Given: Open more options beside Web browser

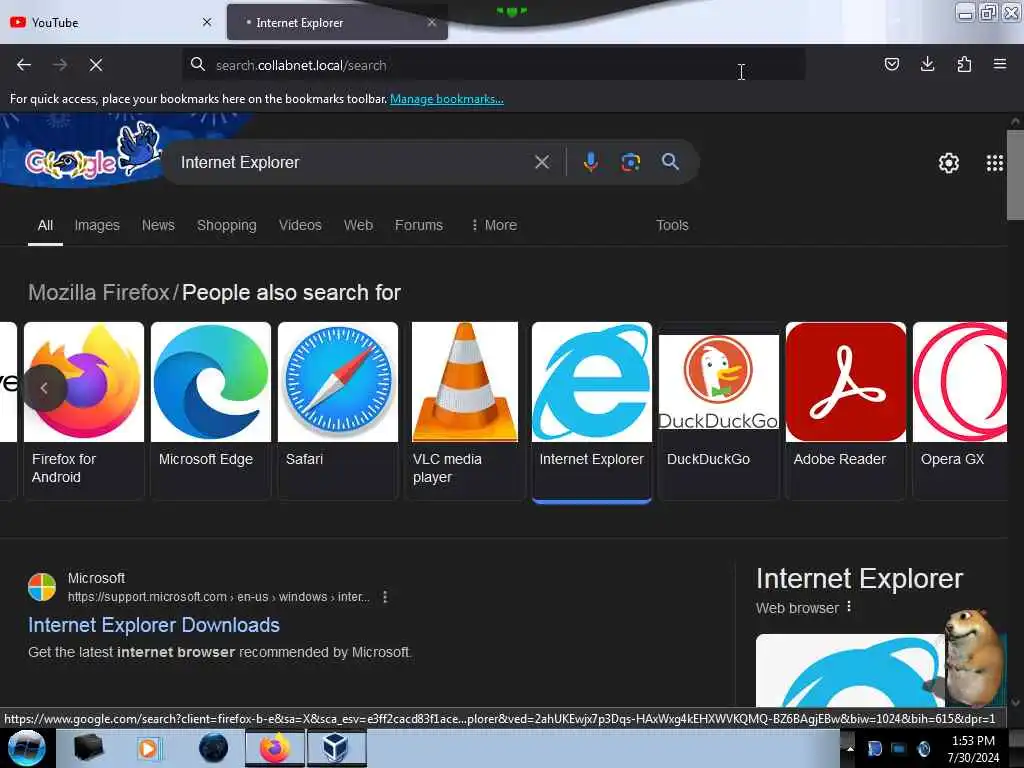Looking at the screenshot, I should pos(849,607).
